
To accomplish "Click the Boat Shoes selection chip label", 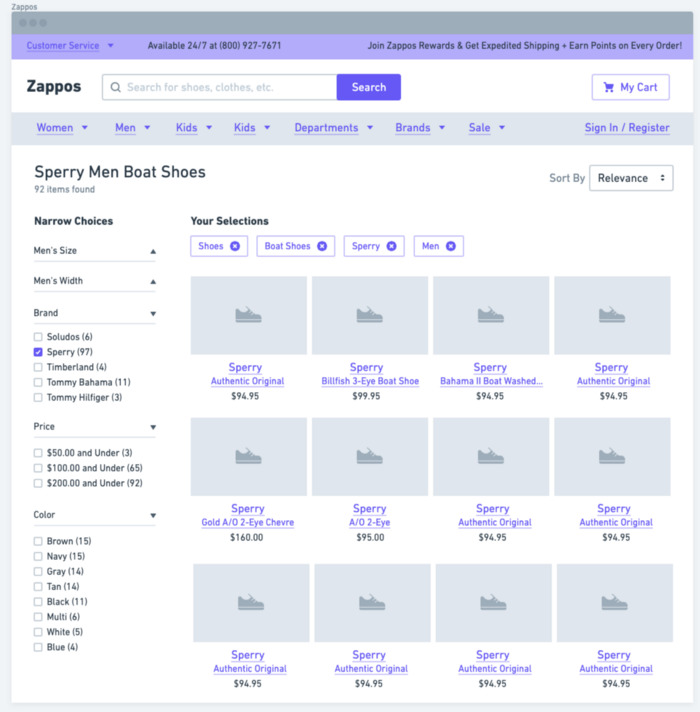I will pos(287,246).
